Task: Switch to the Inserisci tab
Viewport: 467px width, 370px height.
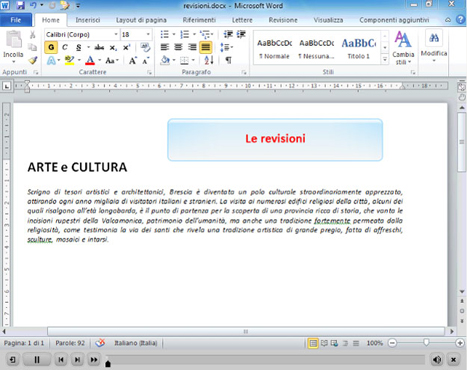Action: coord(88,20)
